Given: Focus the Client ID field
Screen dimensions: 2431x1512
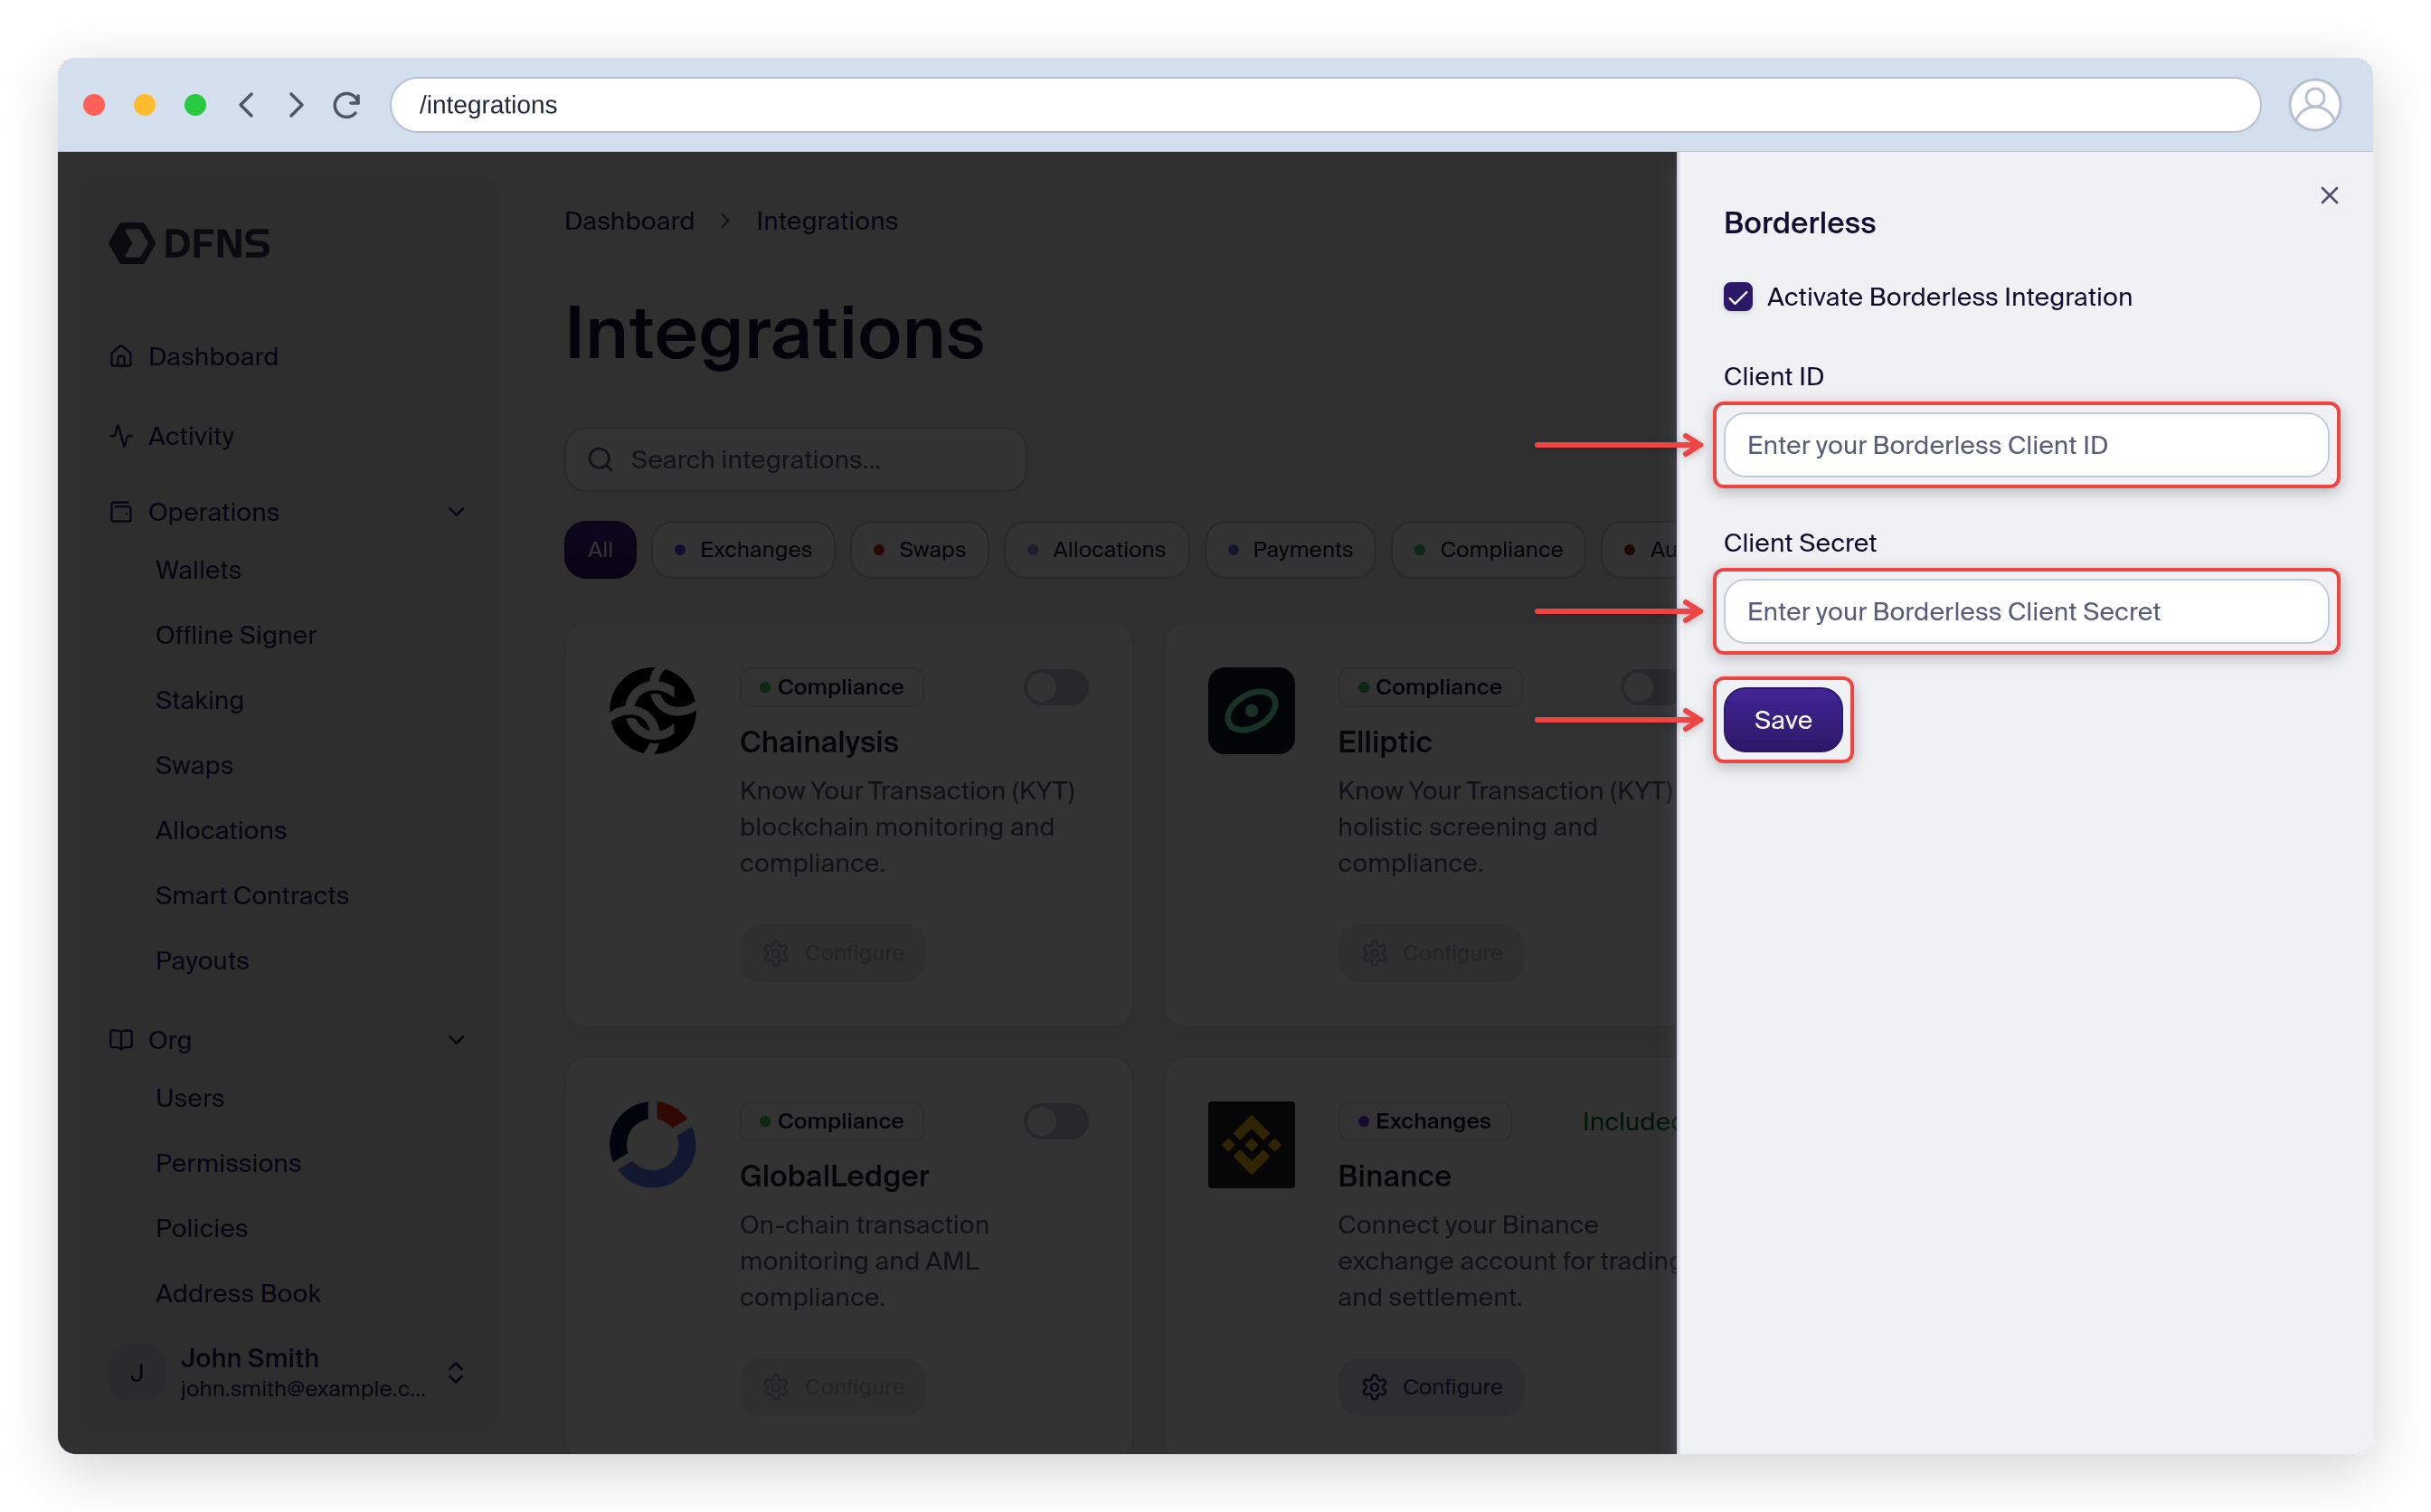Looking at the screenshot, I should pyautogui.click(x=2026, y=445).
